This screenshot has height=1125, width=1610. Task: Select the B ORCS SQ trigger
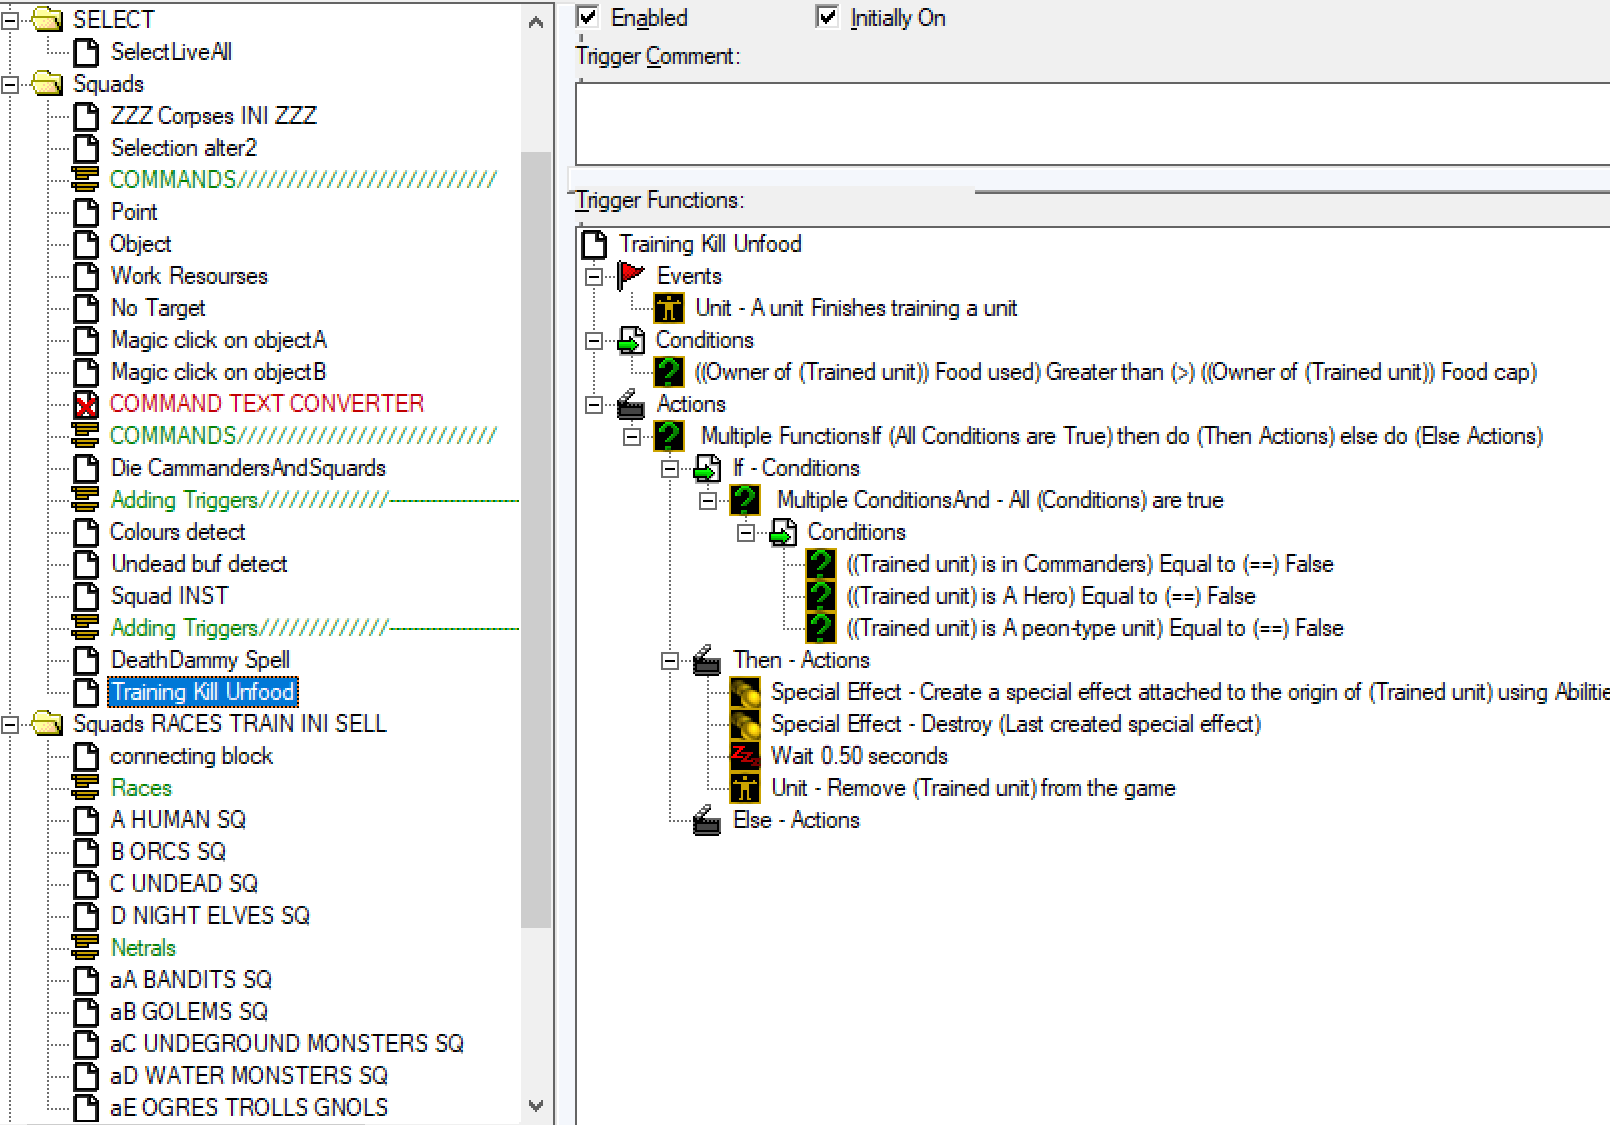pyautogui.click(x=168, y=852)
